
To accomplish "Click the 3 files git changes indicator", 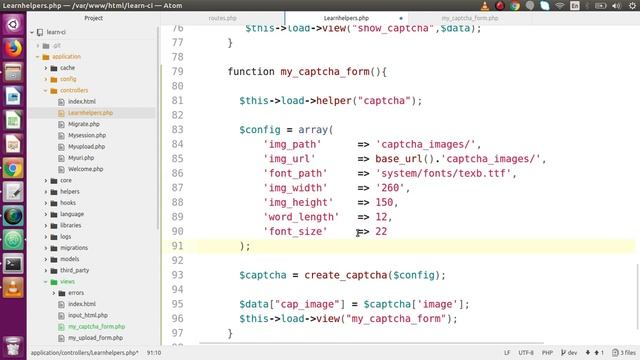I will pos(624,353).
